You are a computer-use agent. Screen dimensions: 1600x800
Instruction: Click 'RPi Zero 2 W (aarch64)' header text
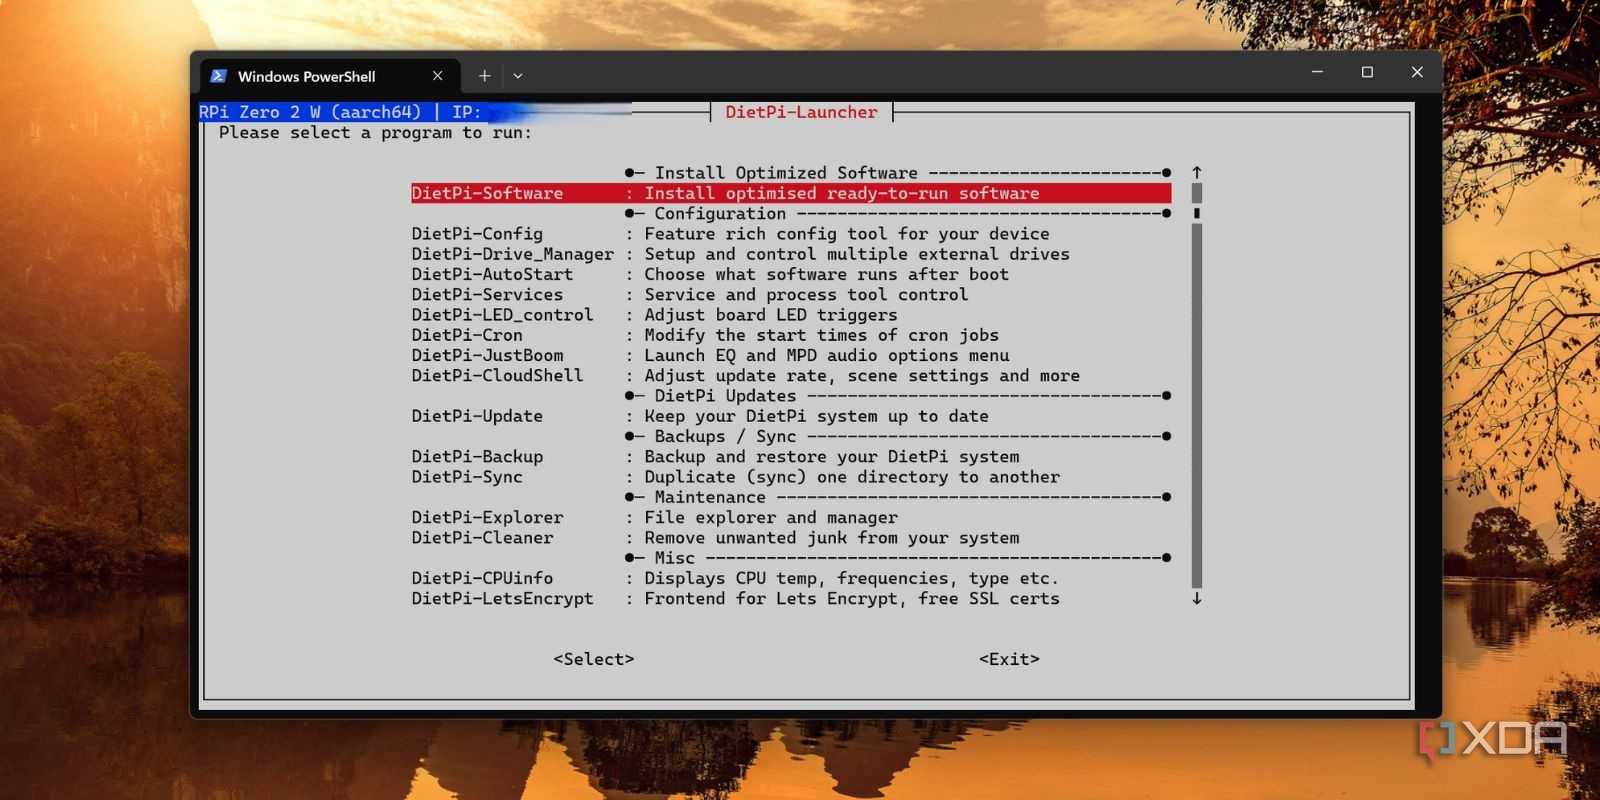click(310, 112)
